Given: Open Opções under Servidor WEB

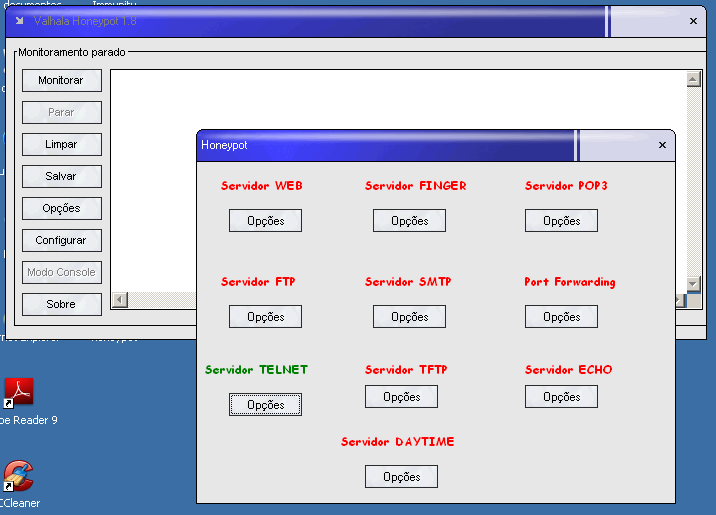Looking at the screenshot, I should pos(265,221).
